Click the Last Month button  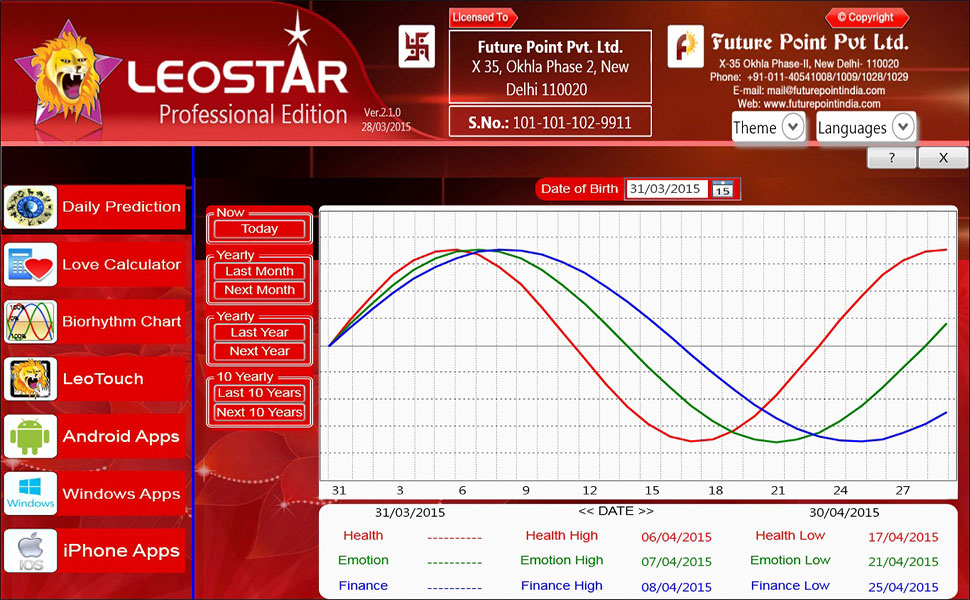pos(259,271)
